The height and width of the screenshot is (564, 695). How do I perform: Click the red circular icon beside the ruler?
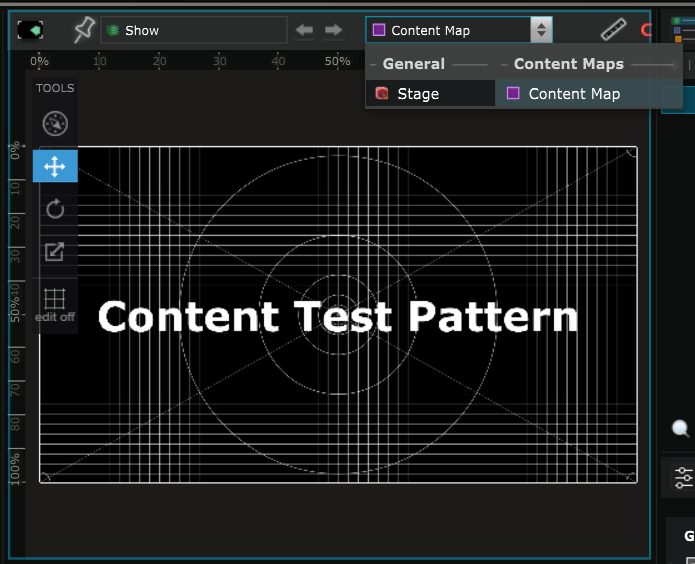click(x=646, y=30)
